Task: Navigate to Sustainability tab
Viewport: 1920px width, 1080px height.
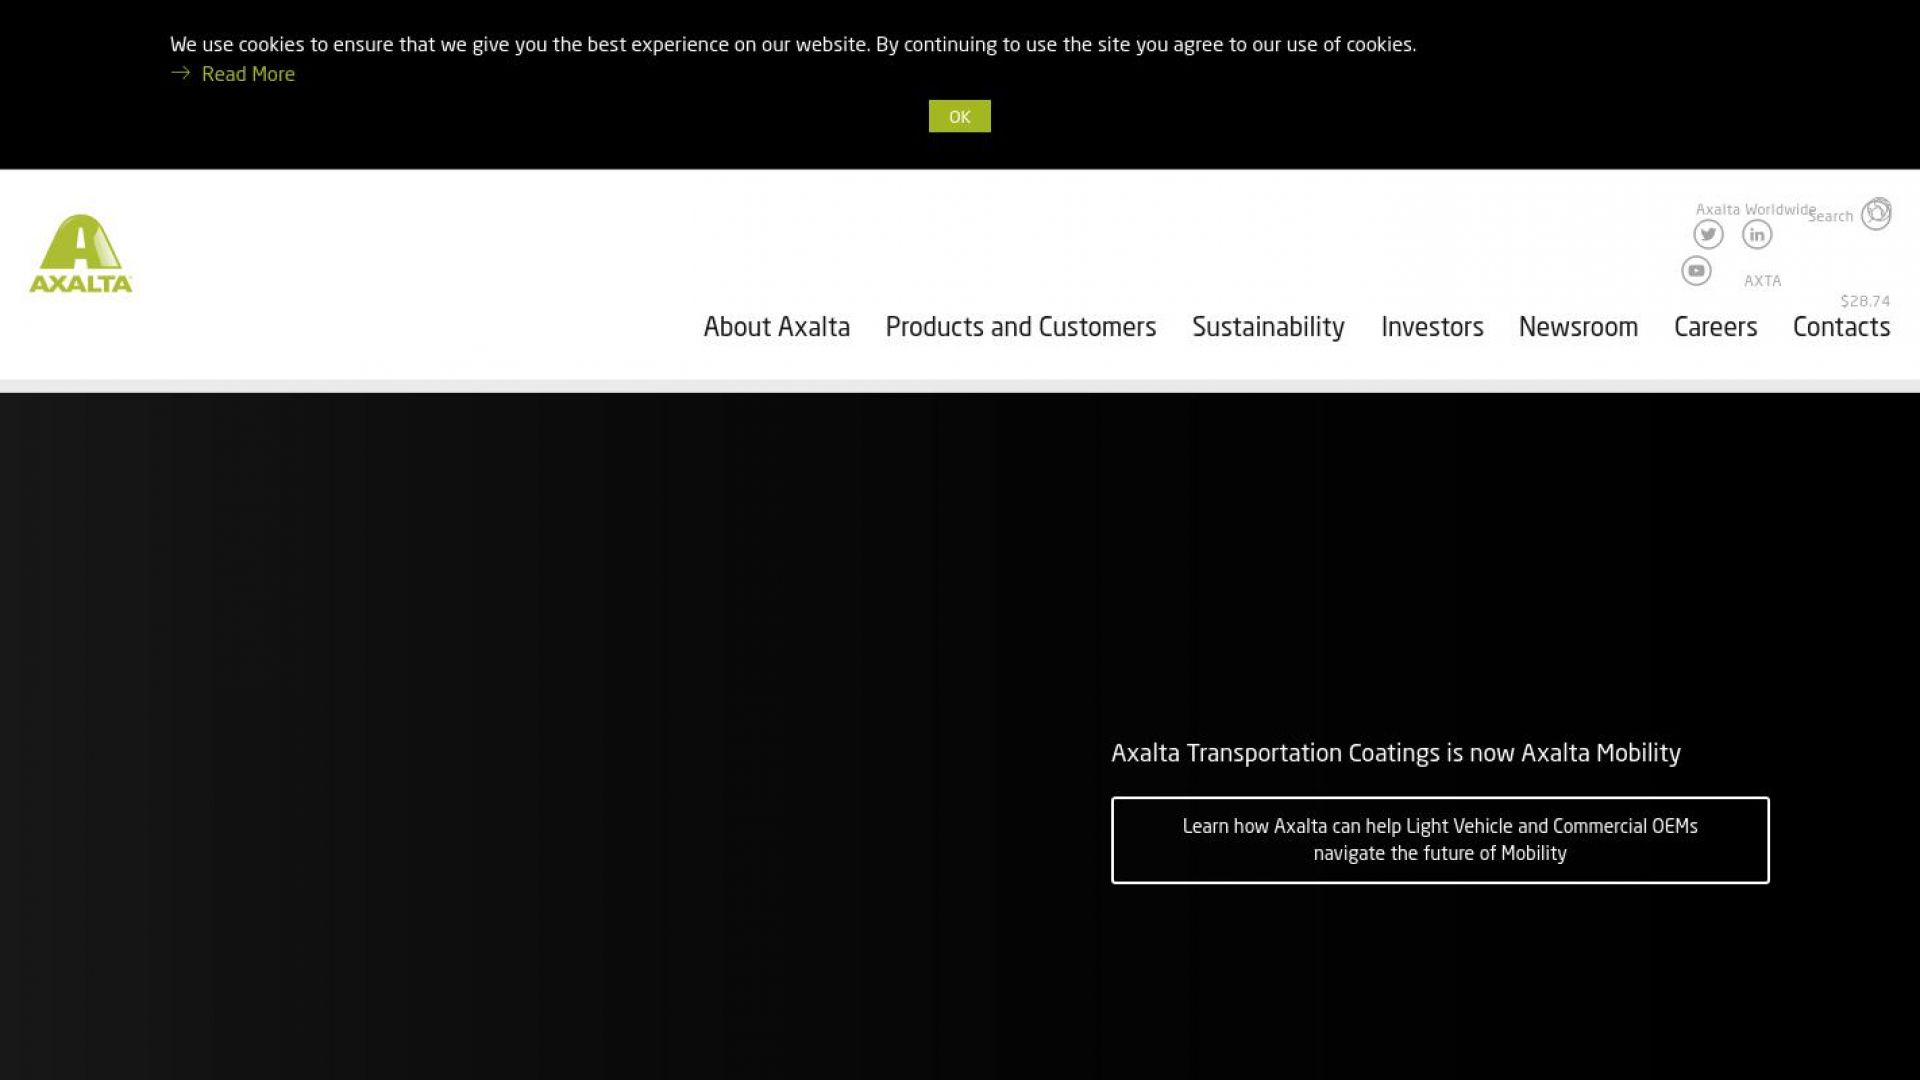Action: click(1267, 326)
